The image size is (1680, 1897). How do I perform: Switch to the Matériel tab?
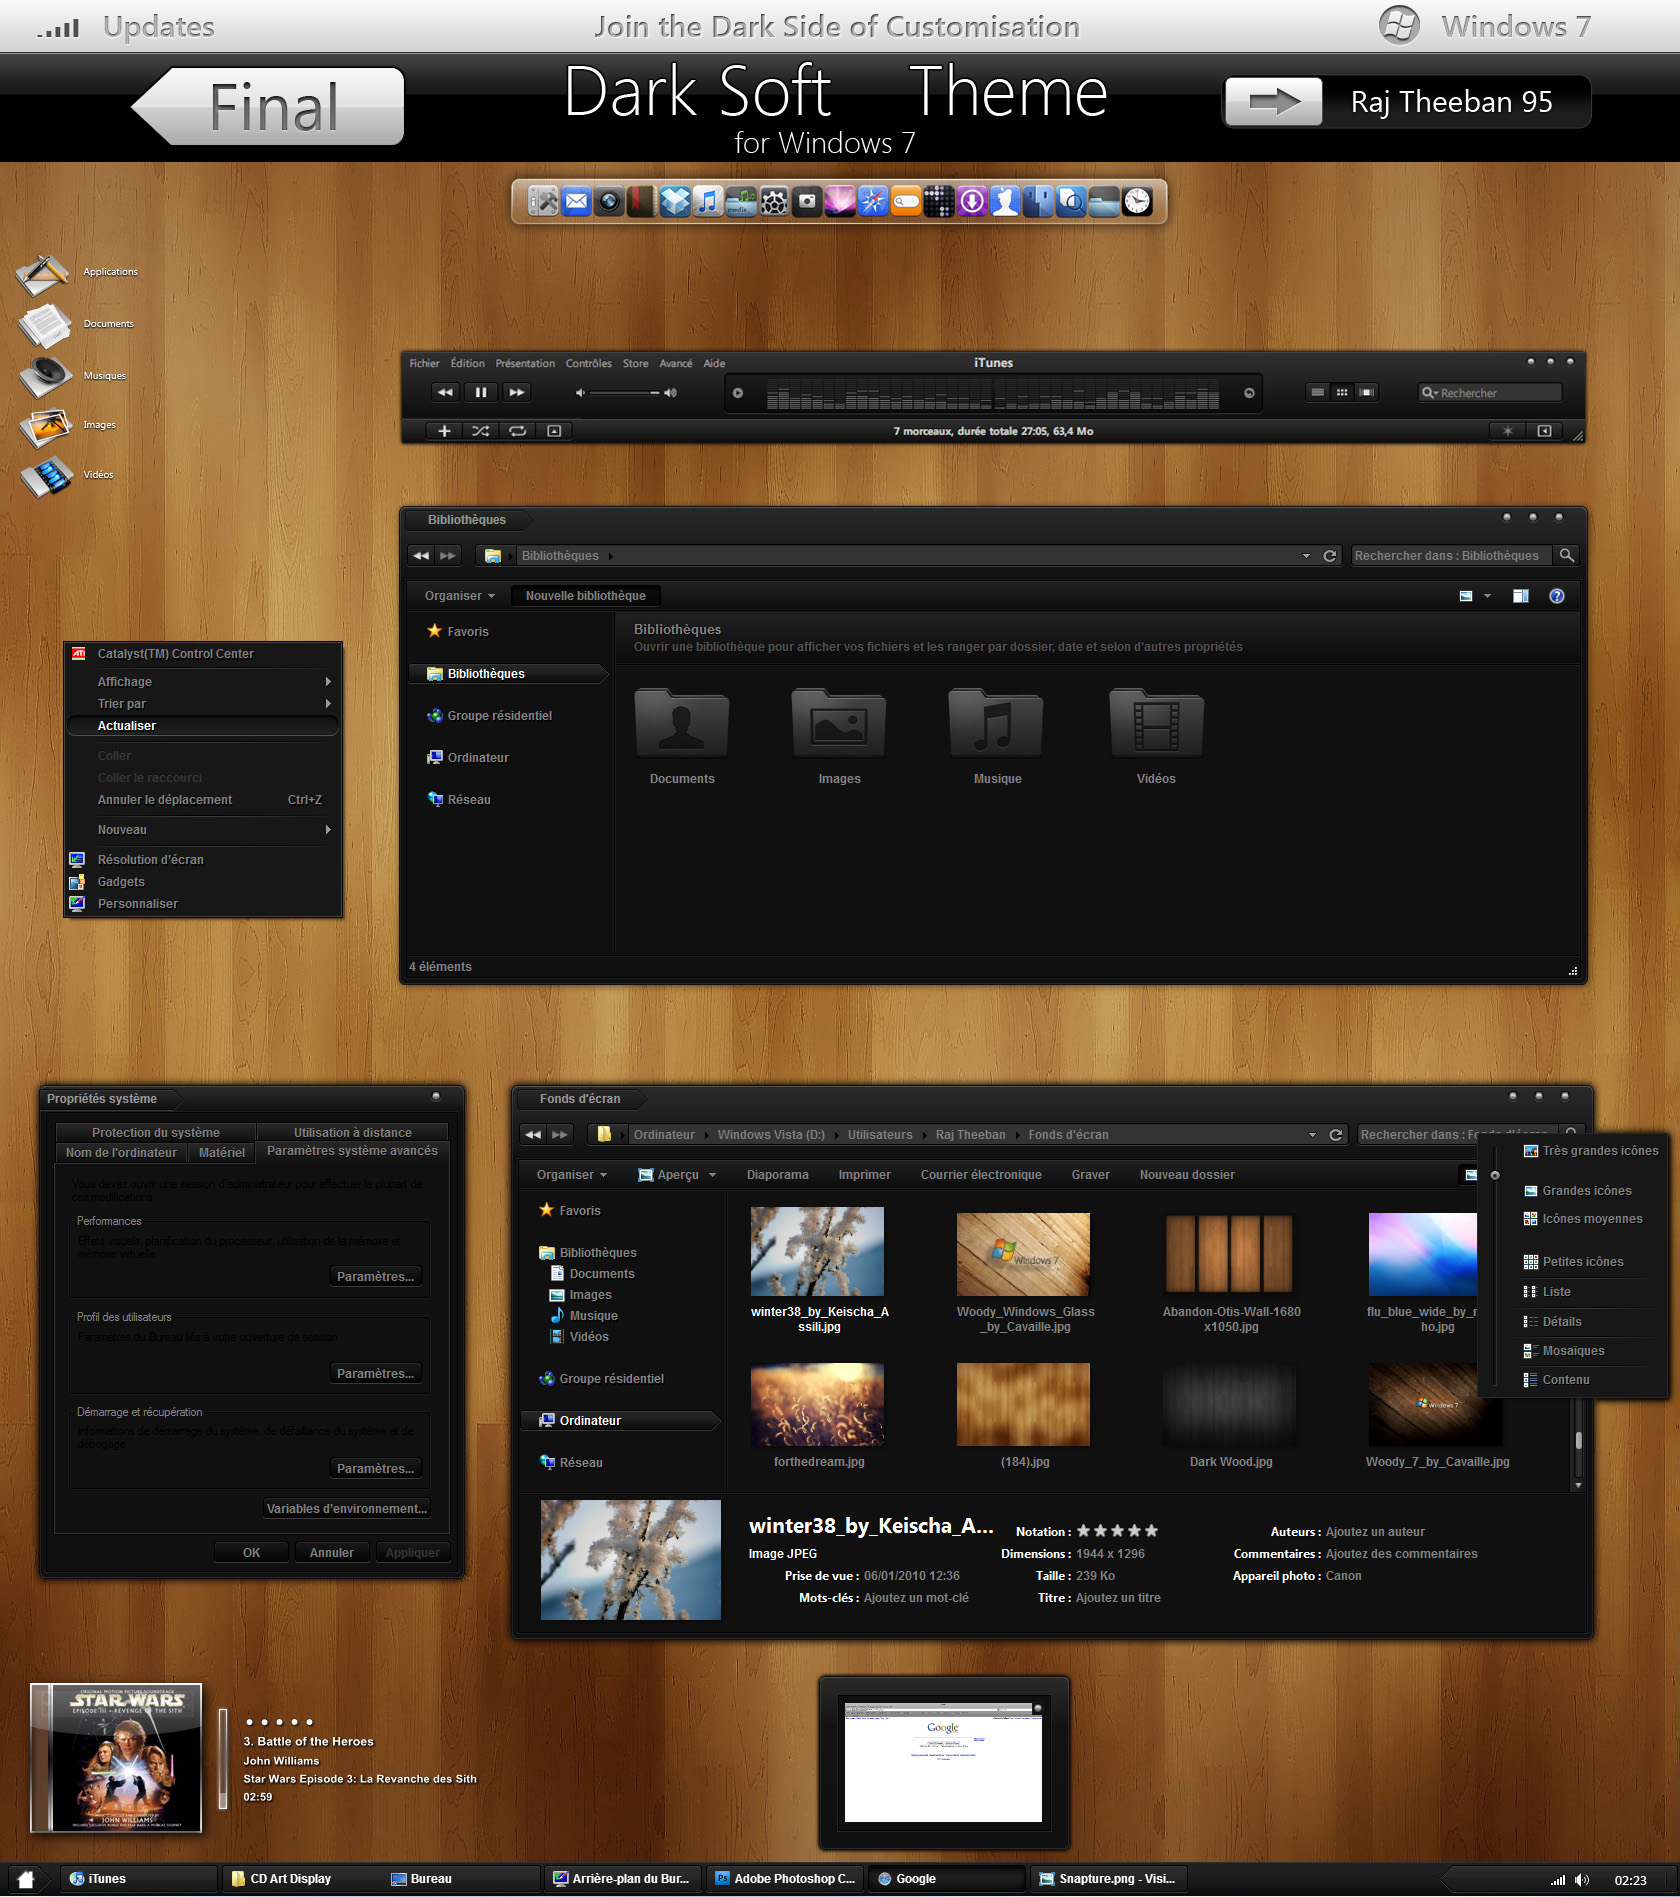(x=222, y=1153)
